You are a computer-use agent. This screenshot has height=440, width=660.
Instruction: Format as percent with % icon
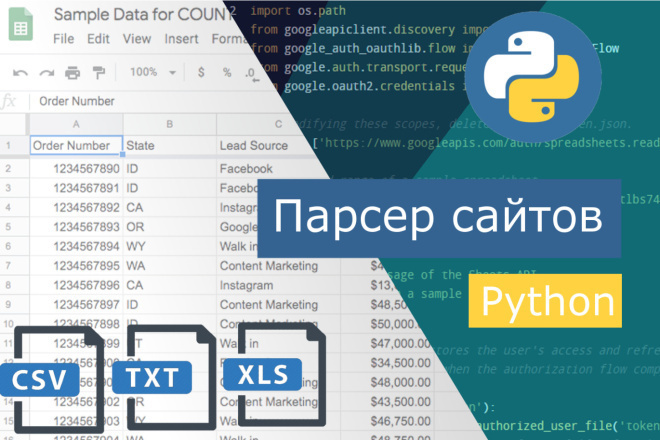tap(227, 72)
